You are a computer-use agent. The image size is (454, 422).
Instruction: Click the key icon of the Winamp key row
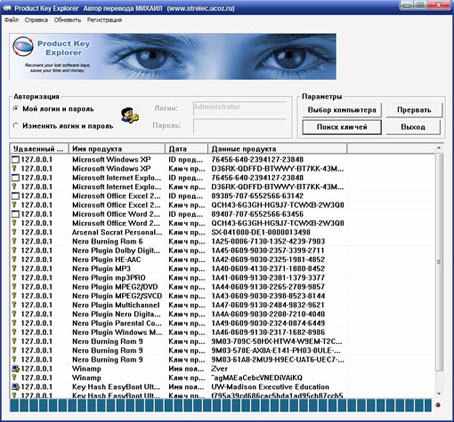tap(14, 378)
